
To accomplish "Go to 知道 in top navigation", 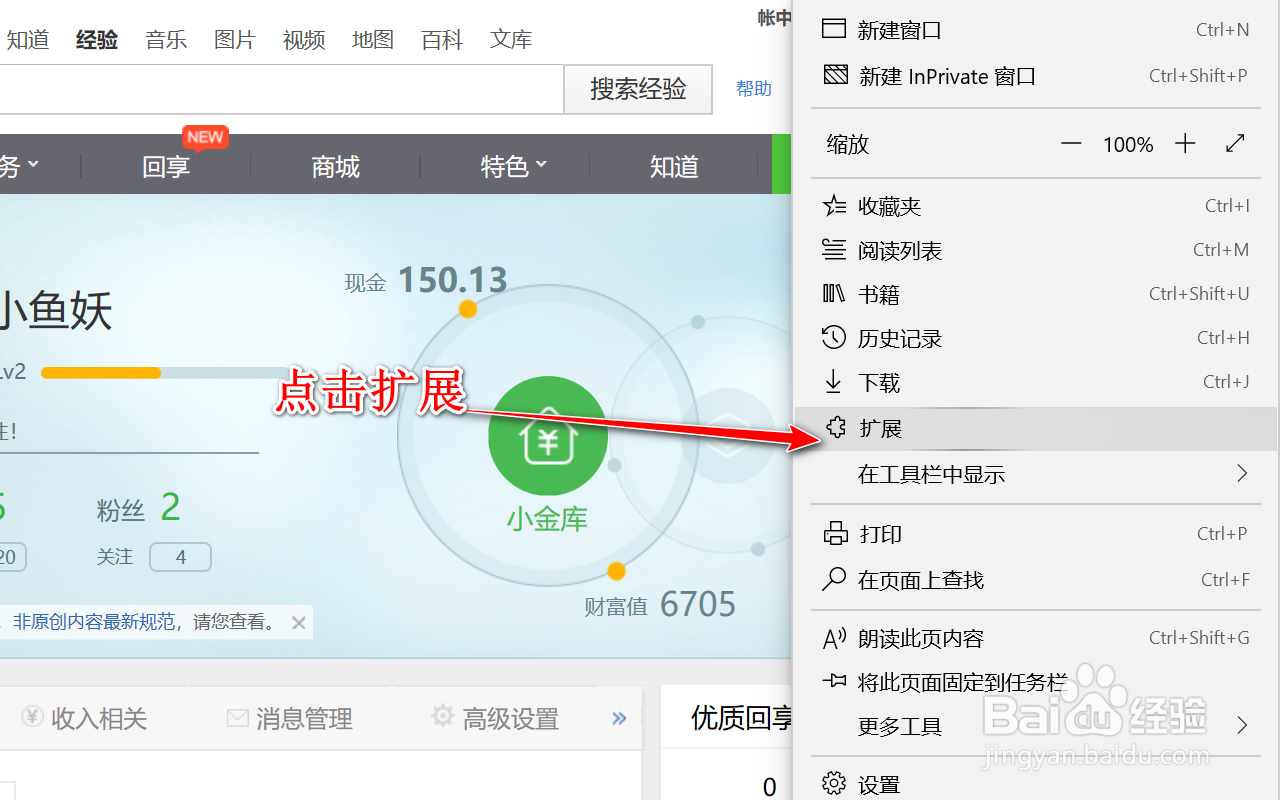I will [28, 40].
